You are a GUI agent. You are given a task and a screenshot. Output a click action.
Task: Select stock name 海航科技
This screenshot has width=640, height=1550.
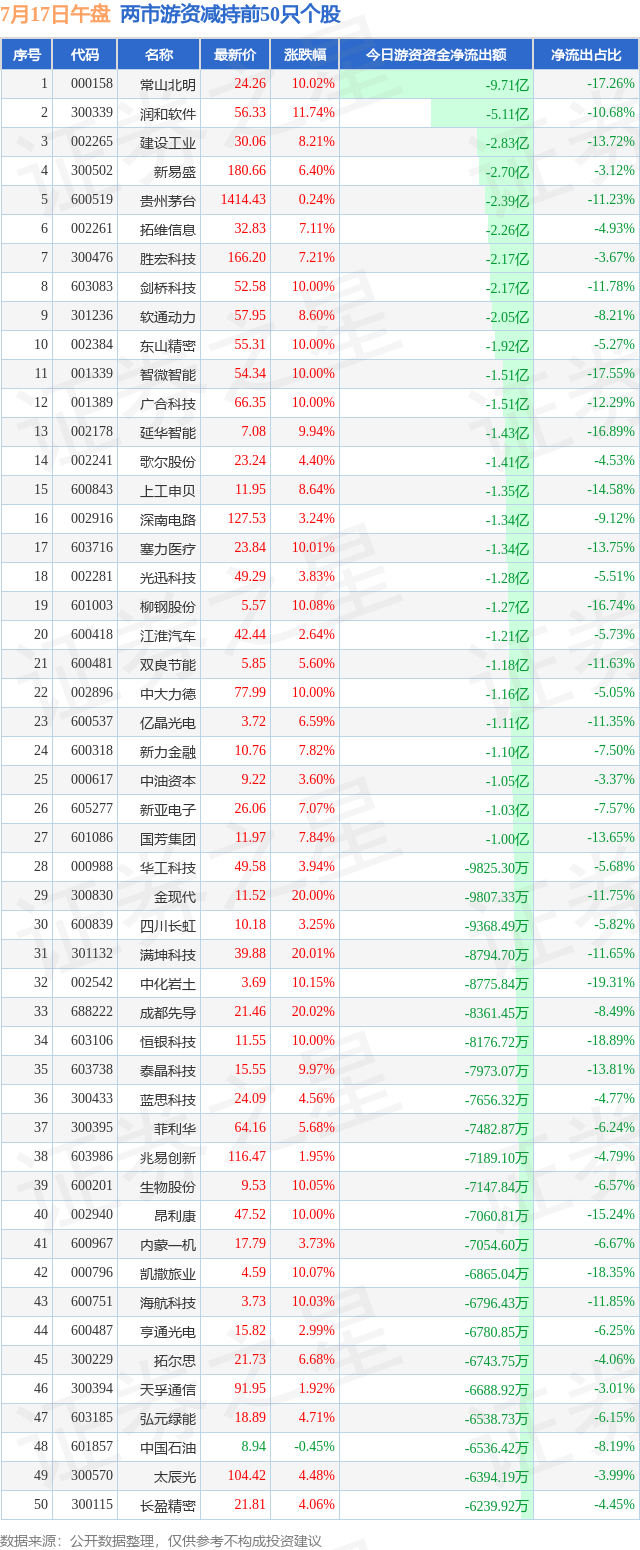pyautogui.click(x=168, y=1302)
